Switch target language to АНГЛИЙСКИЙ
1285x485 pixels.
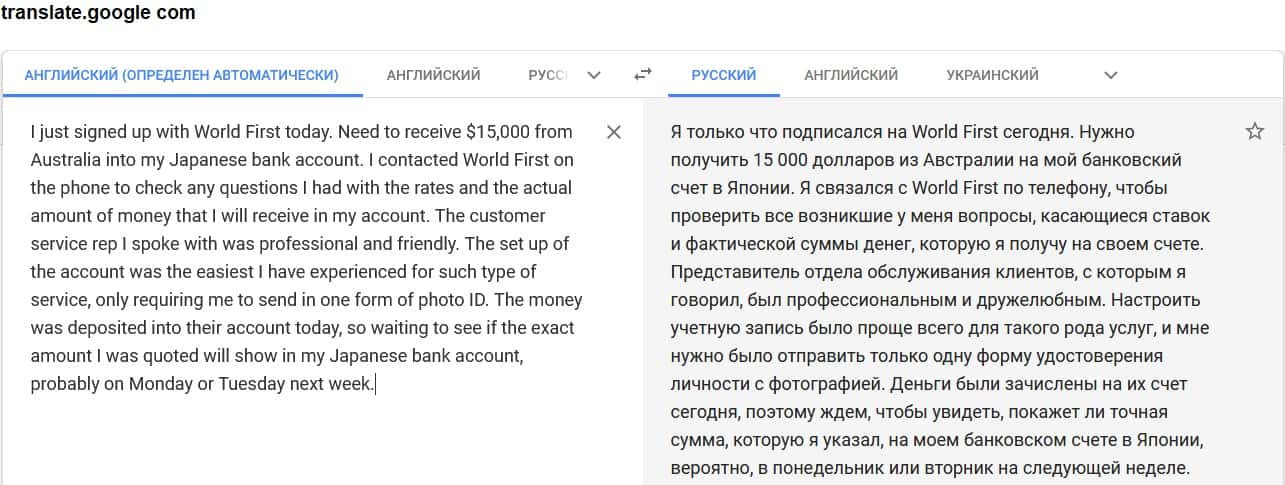click(x=851, y=75)
